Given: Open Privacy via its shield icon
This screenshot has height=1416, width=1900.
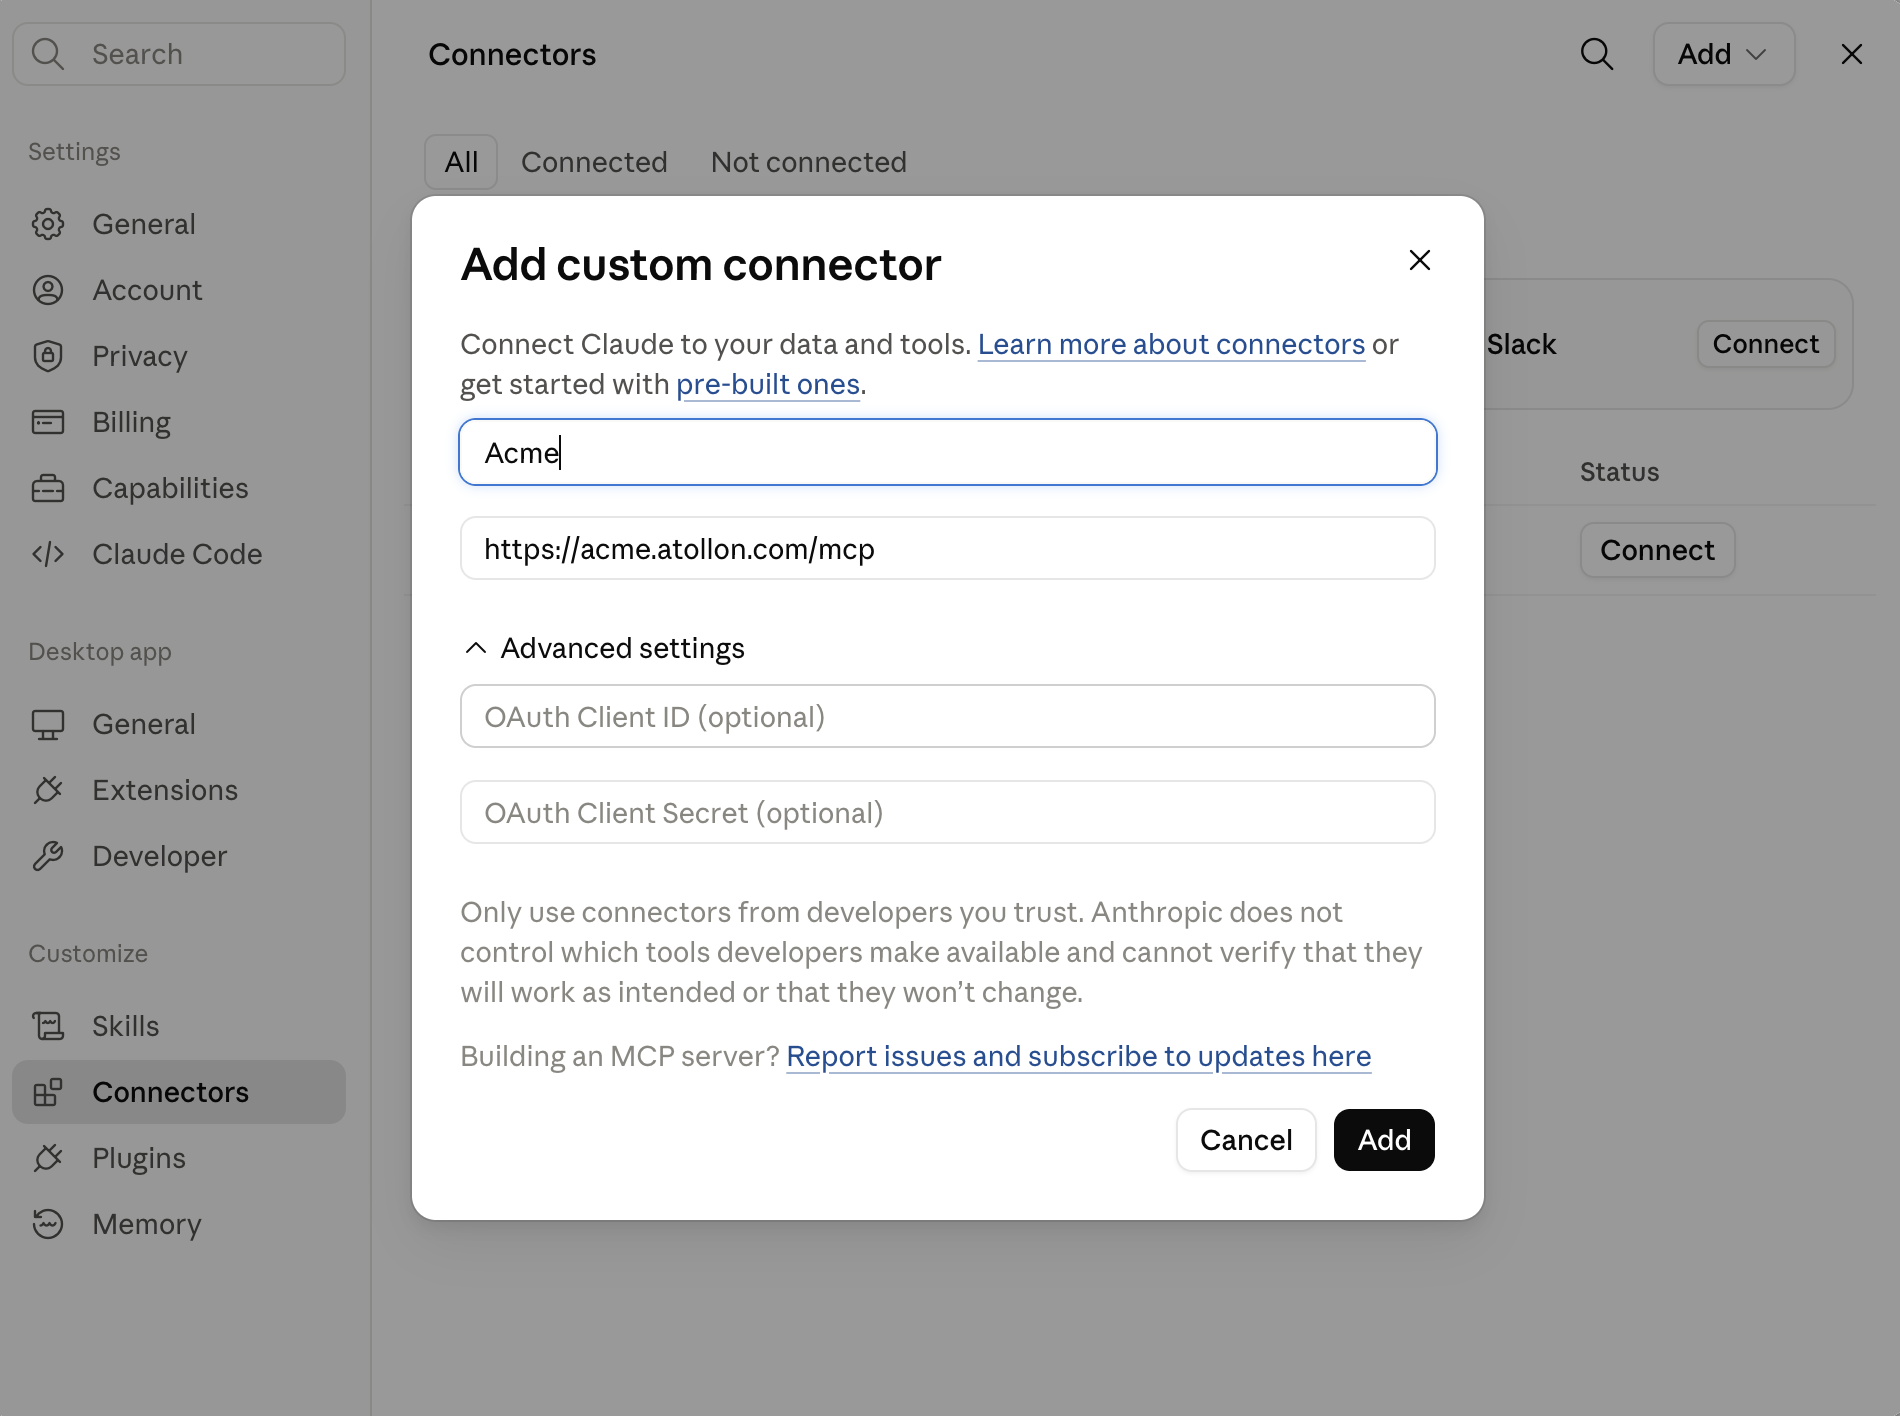Looking at the screenshot, I should [x=48, y=356].
